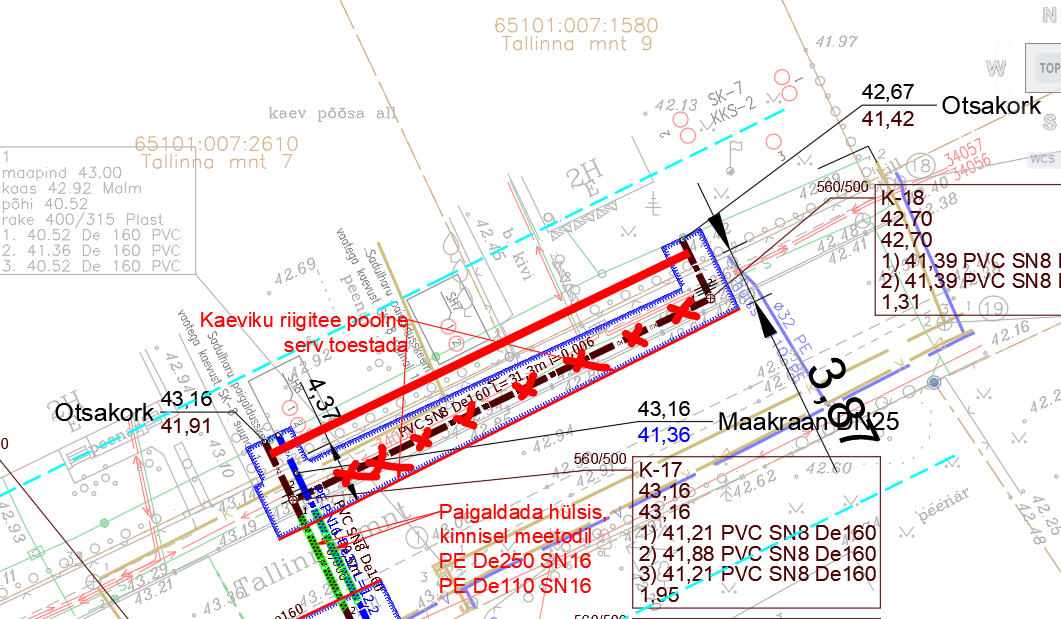Click survey height 42.69
This screenshot has height=619, width=1061.
tap(296, 271)
